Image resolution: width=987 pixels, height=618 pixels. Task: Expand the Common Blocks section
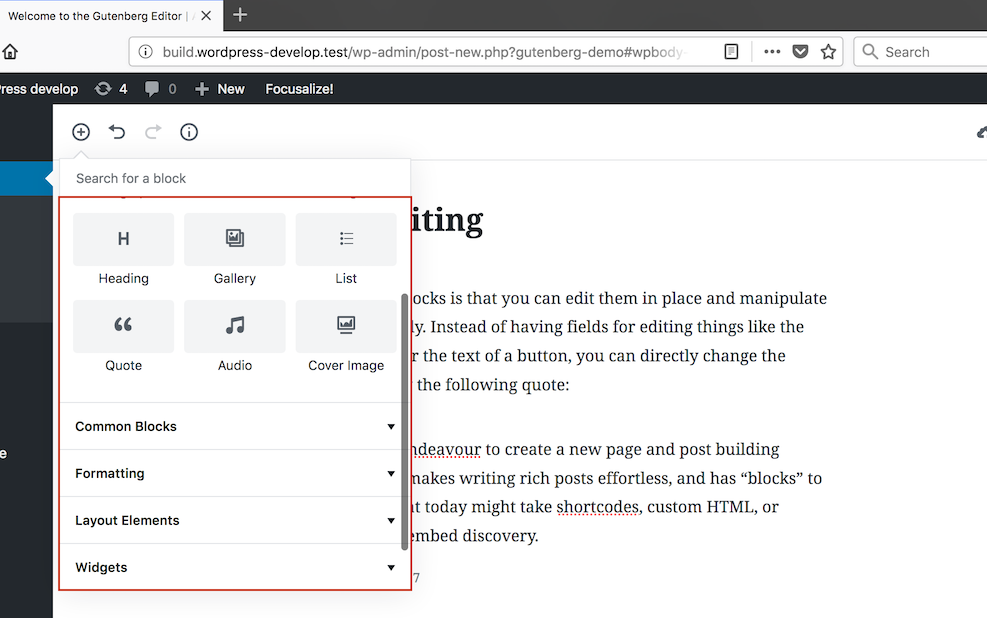(234, 426)
